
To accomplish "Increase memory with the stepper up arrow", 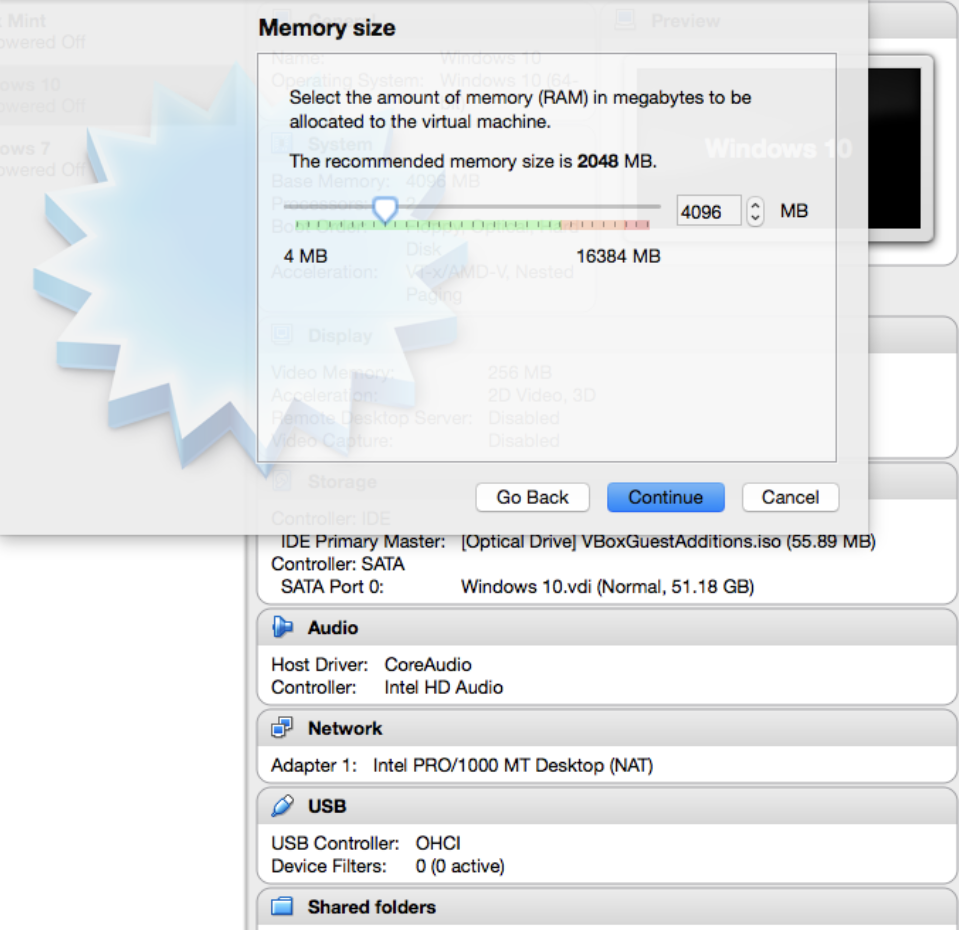I will 755,205.
